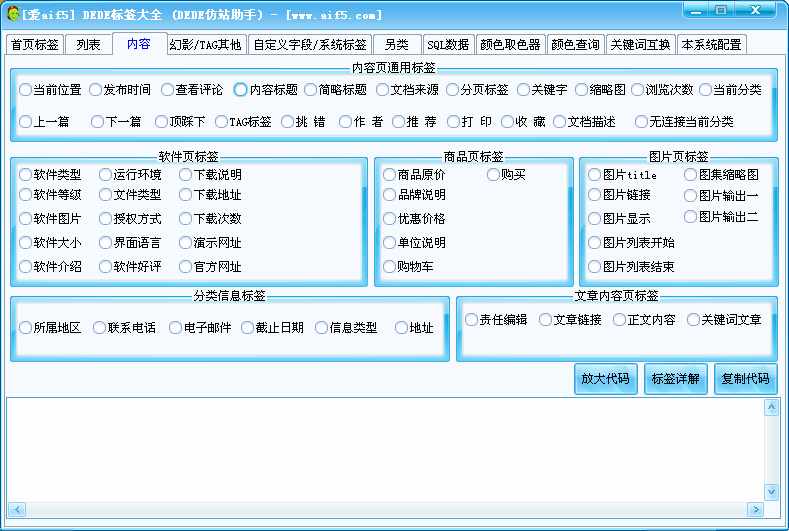Click the horizontal scroll left arrow
Screen dimensions: 789x531
[17, 509]
